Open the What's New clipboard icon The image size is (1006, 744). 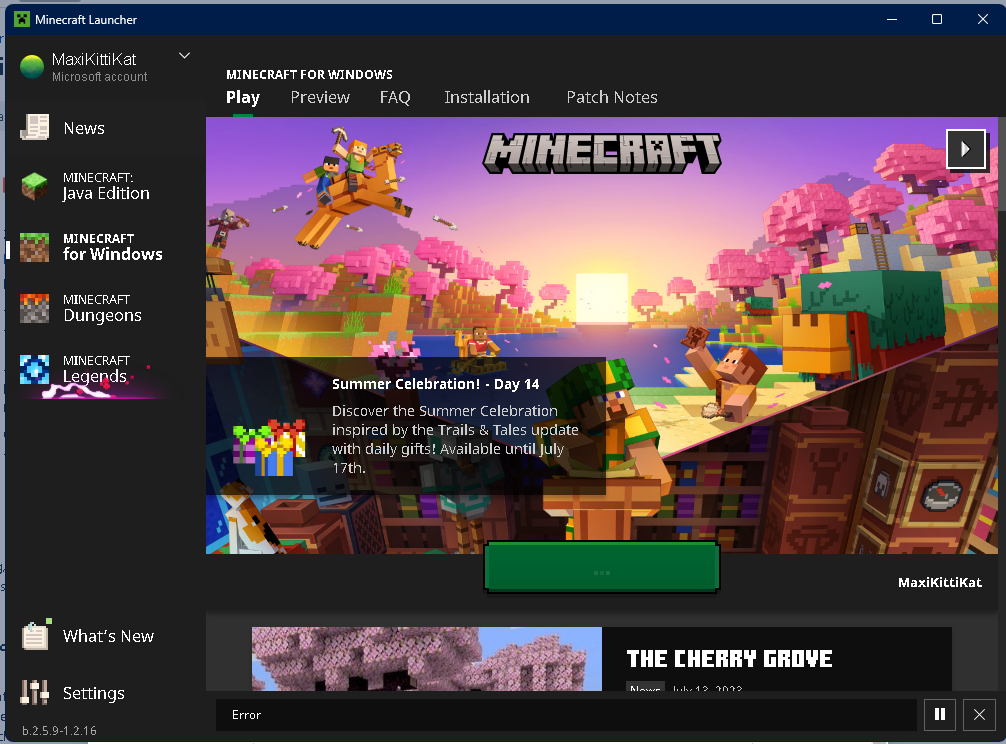[34, 636]
